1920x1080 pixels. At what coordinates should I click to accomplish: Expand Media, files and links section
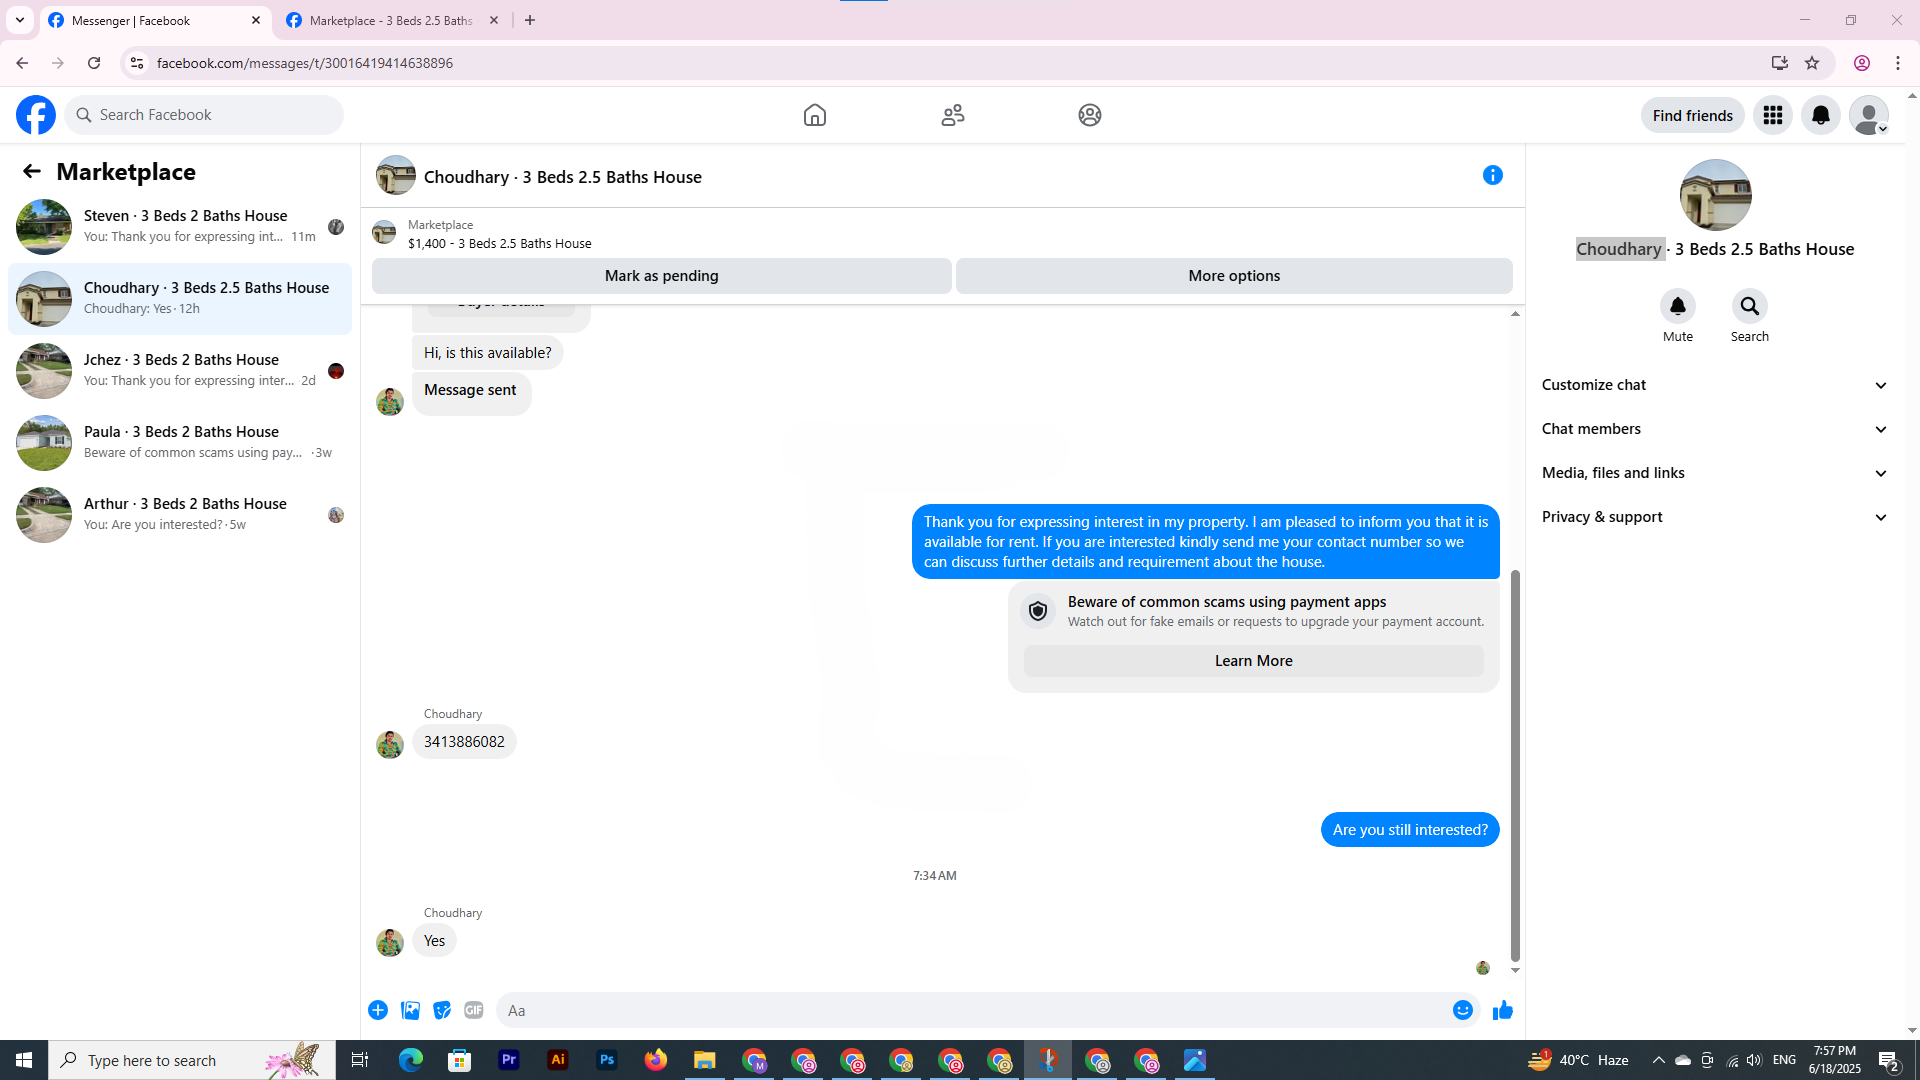click(1715, 473)
